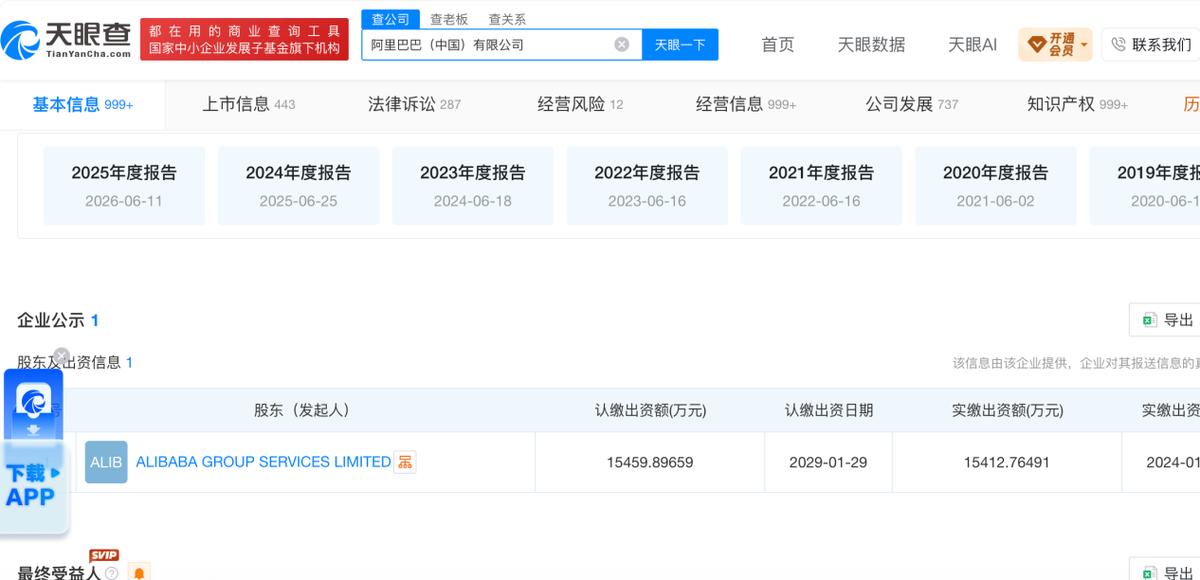The height and width of the screenshot is (580, 1200).
Task: Clear the search box text
Action: [621, 44]
